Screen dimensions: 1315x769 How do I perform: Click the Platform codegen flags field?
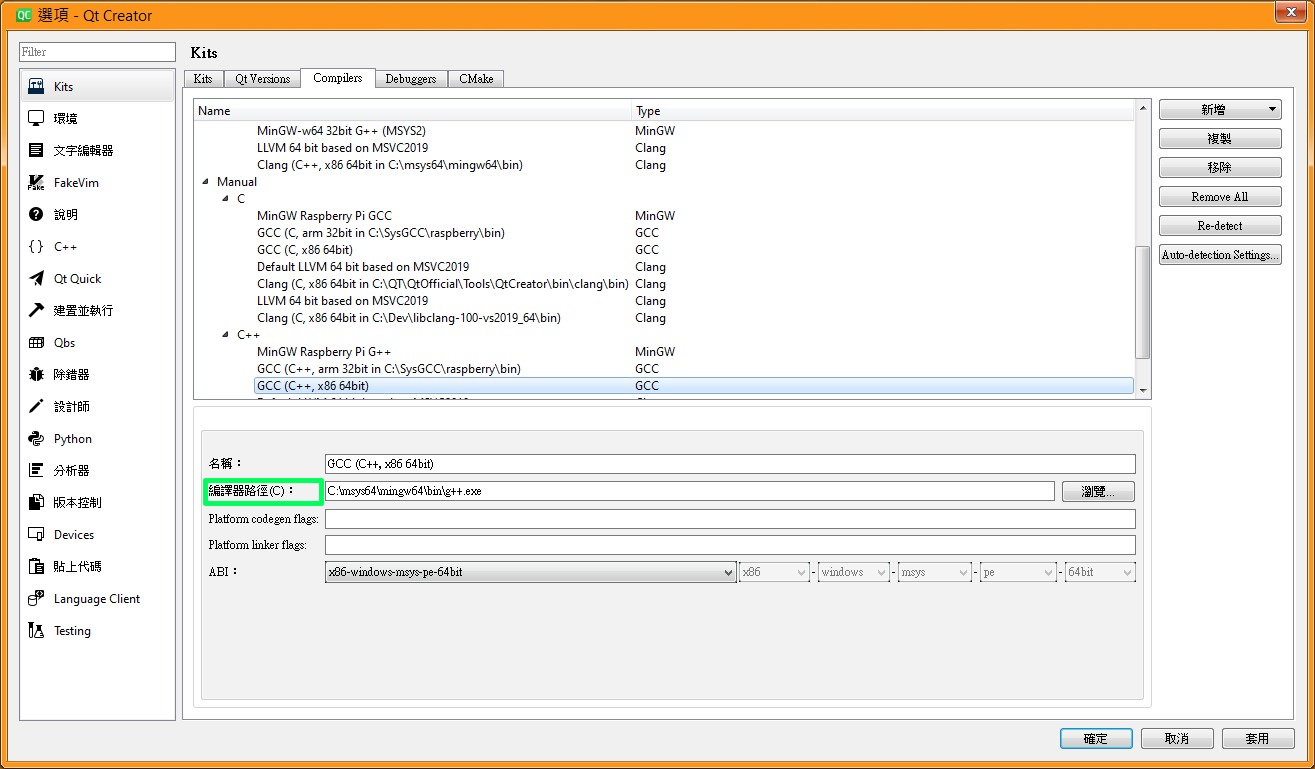[730, 519]
